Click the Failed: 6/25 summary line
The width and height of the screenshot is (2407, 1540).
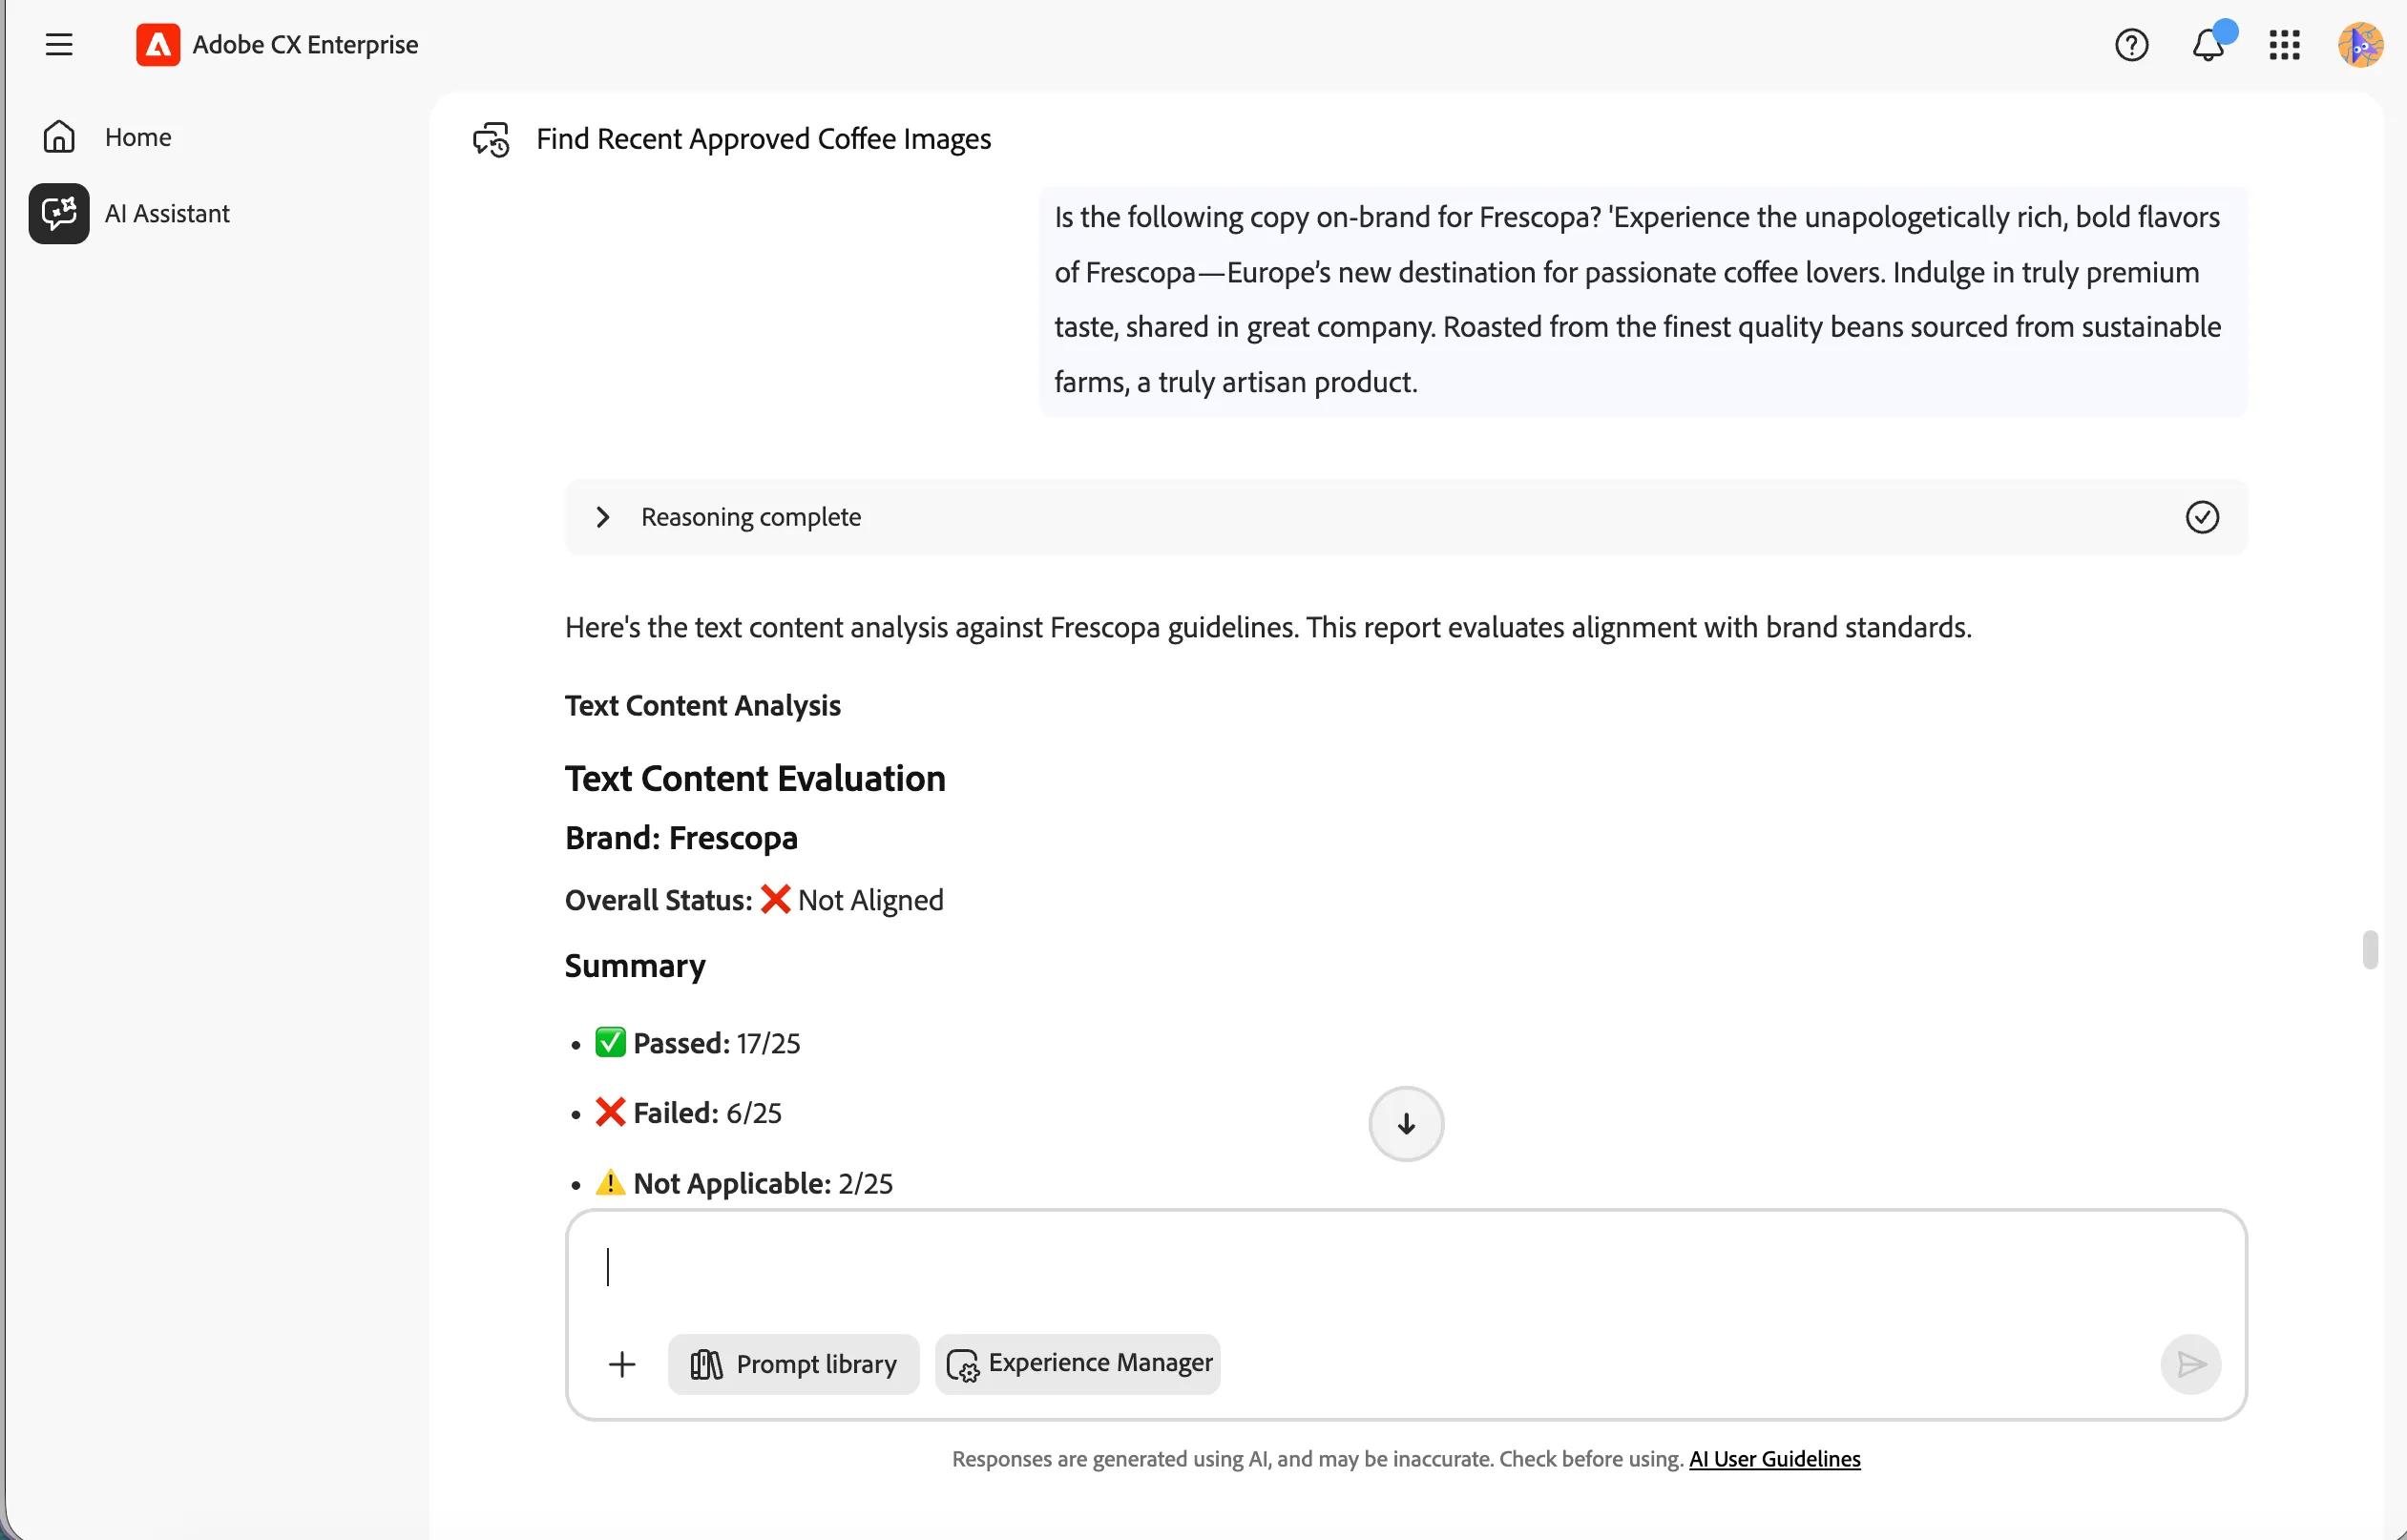688,1113
